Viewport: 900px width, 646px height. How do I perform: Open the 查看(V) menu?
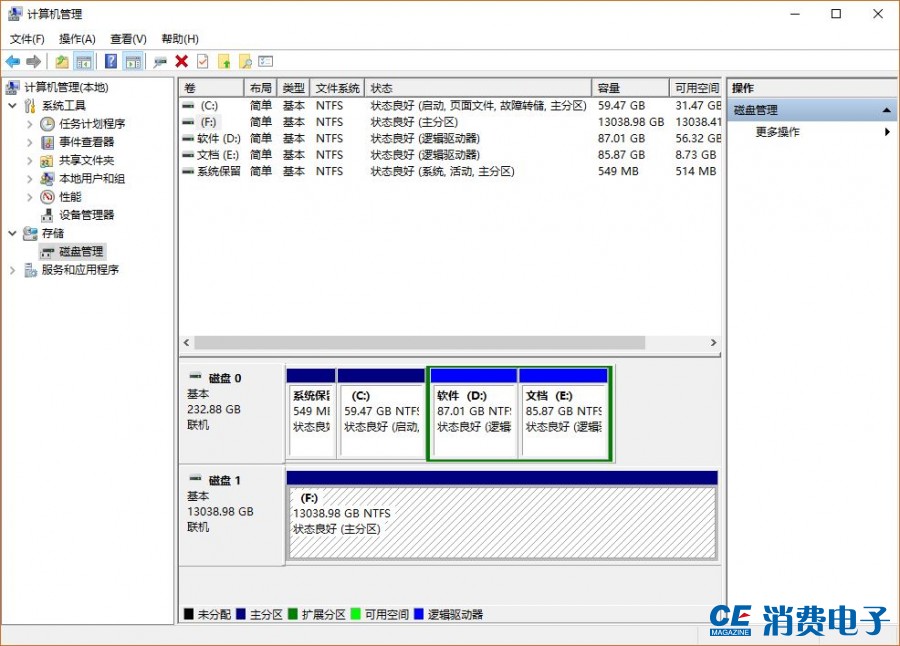click(x=128, y=39)
